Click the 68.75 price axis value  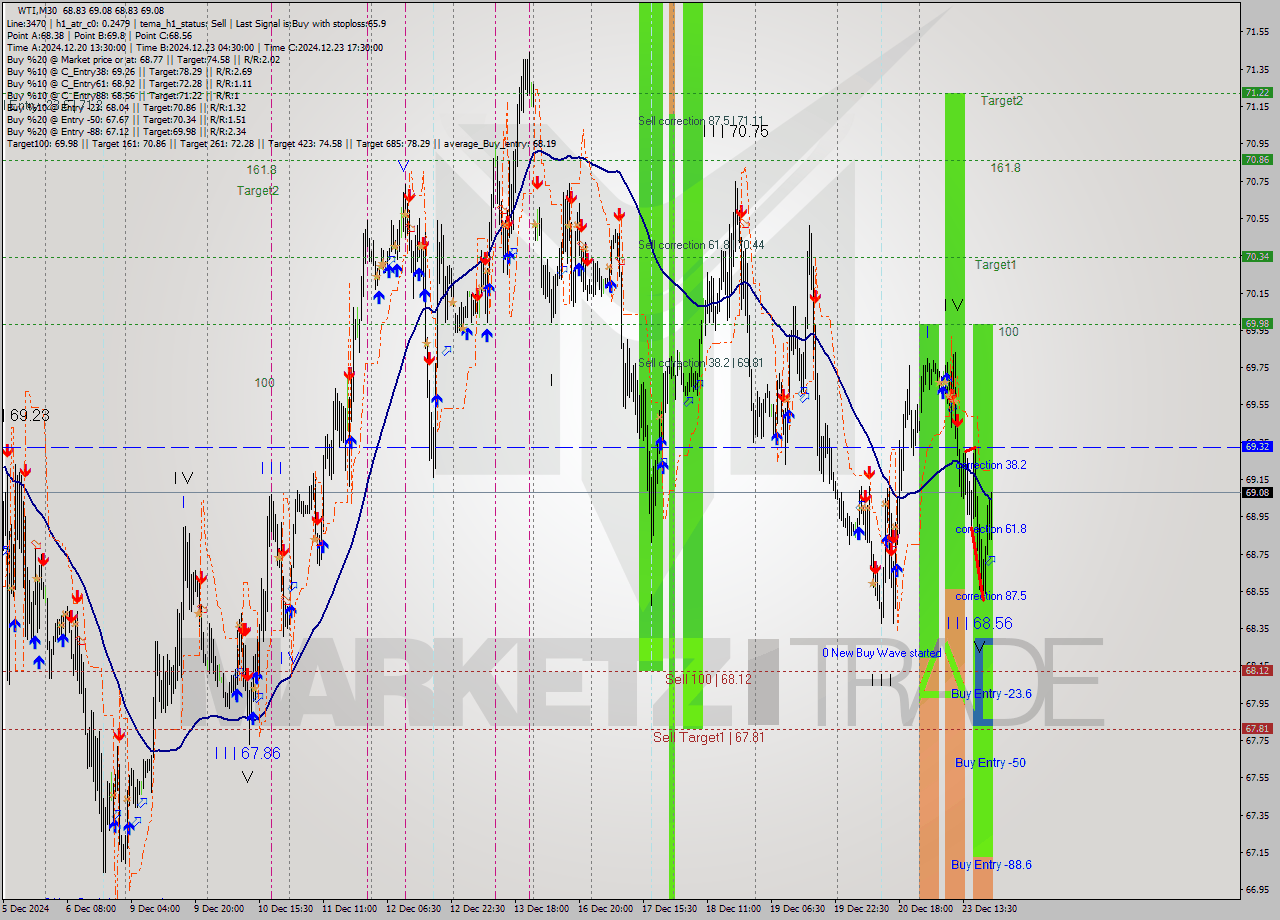click(1258, 554)
